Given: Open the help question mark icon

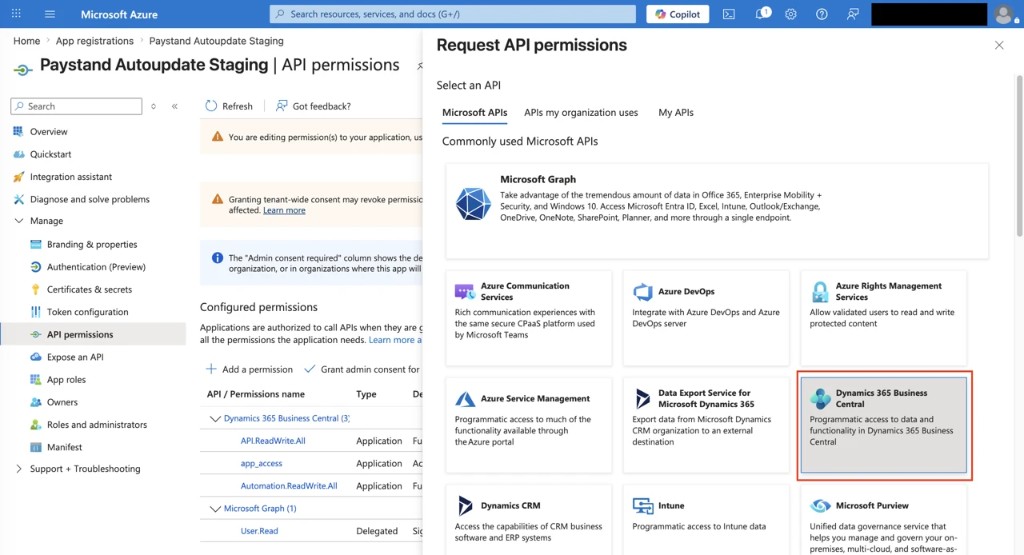Looking at the screenshot, I should 822,14.
